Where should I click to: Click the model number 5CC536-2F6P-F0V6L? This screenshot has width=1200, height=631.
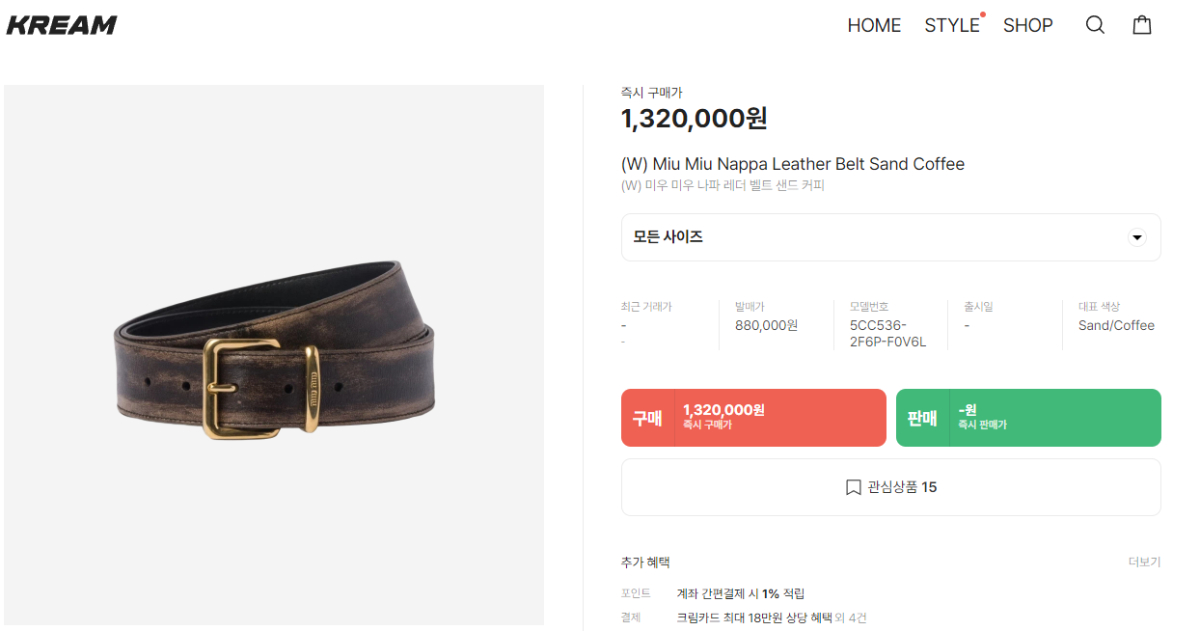[x=888, y=333]
